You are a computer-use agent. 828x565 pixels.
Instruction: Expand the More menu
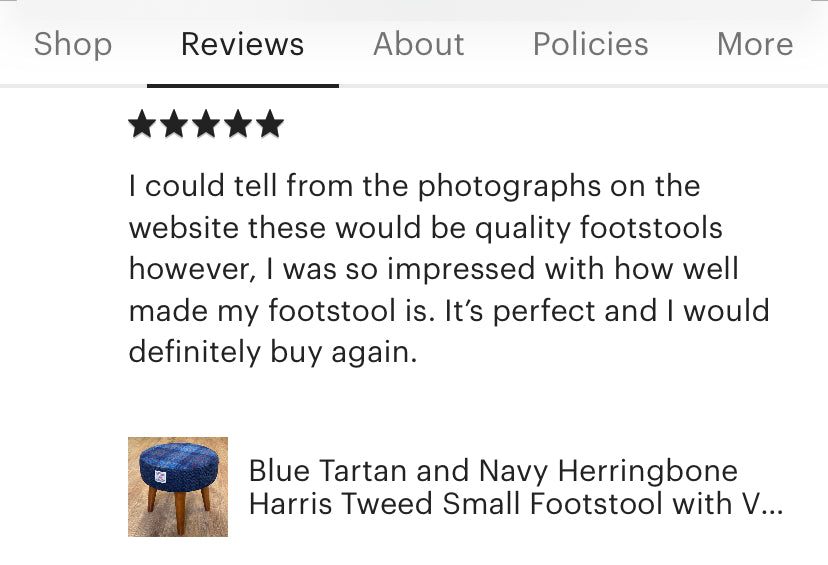tap(755, 44)
